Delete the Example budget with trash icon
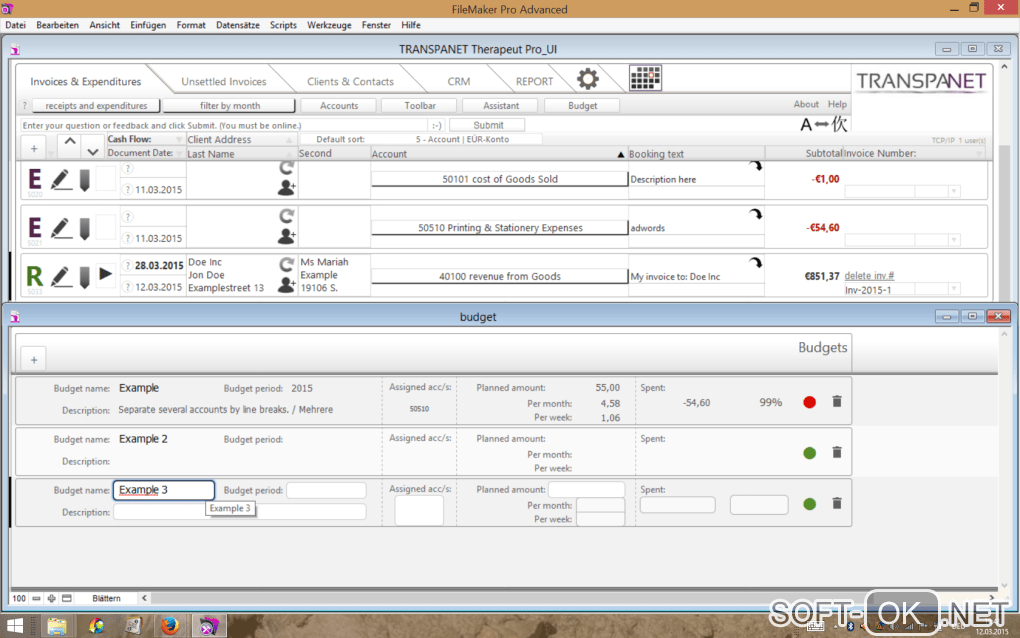1020x638 pixels. (837, 401)
